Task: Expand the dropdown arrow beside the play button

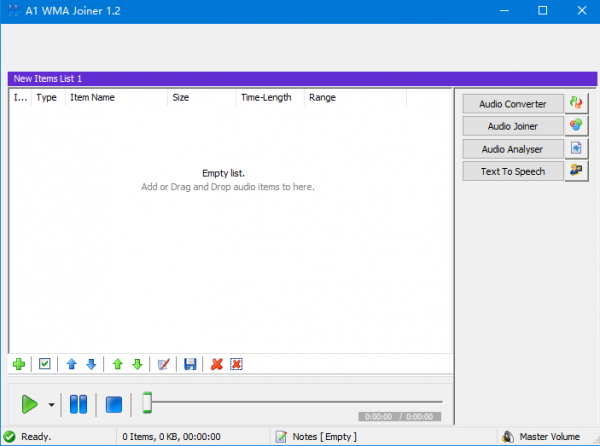Action: [51, 405]
